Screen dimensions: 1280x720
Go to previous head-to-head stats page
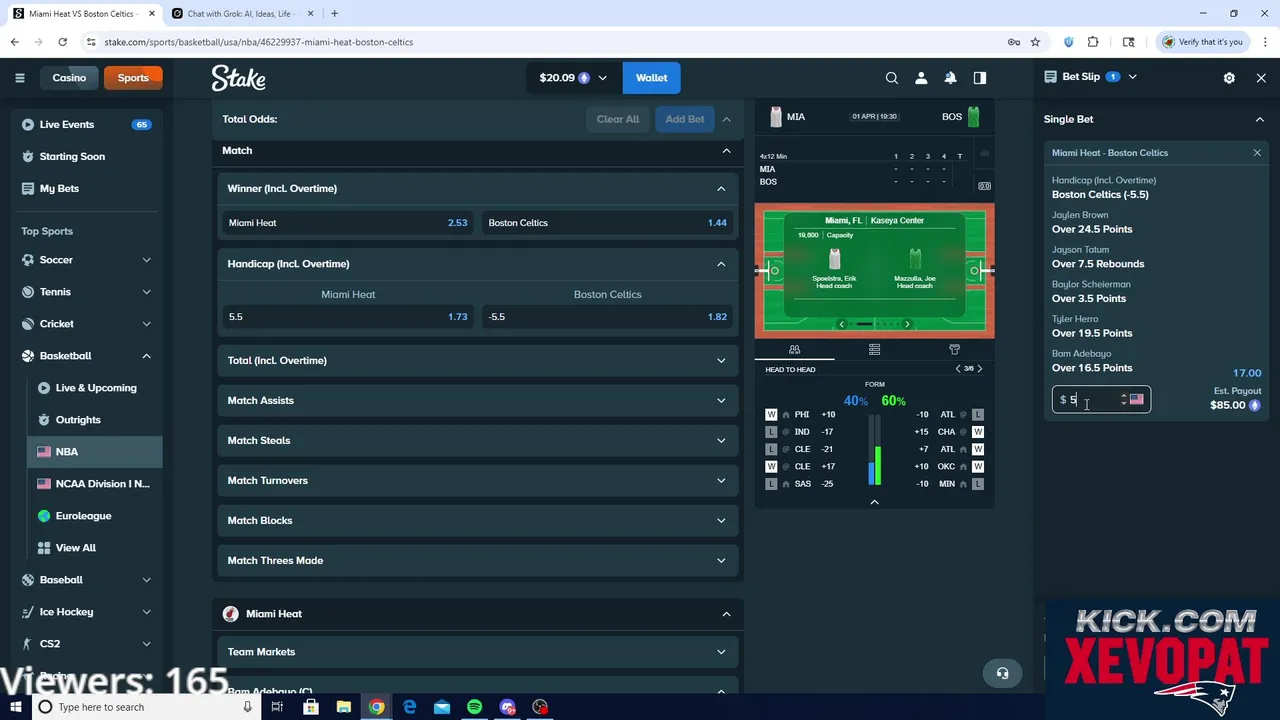click(958, 369)
